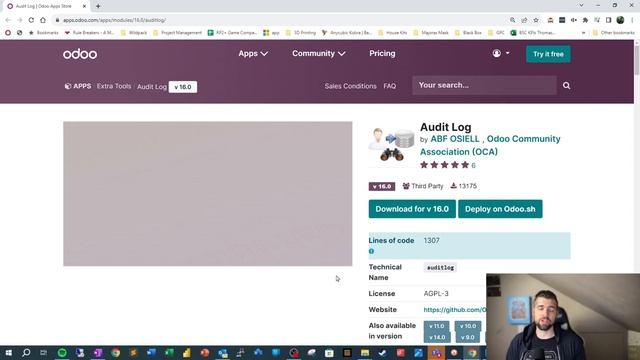Open the v 16.0 version selector in breadcrumb
This screenshot has height=360, width=640.
183,87
